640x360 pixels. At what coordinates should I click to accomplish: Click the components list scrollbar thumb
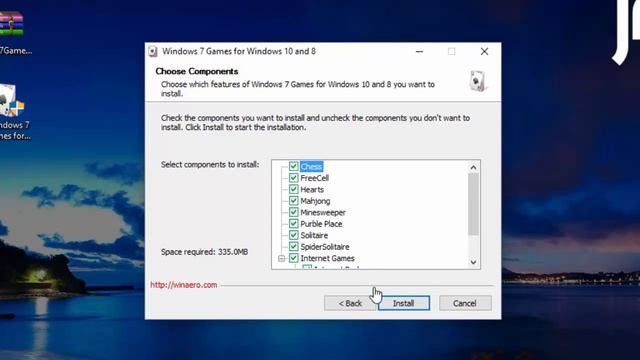click(473, 204)
